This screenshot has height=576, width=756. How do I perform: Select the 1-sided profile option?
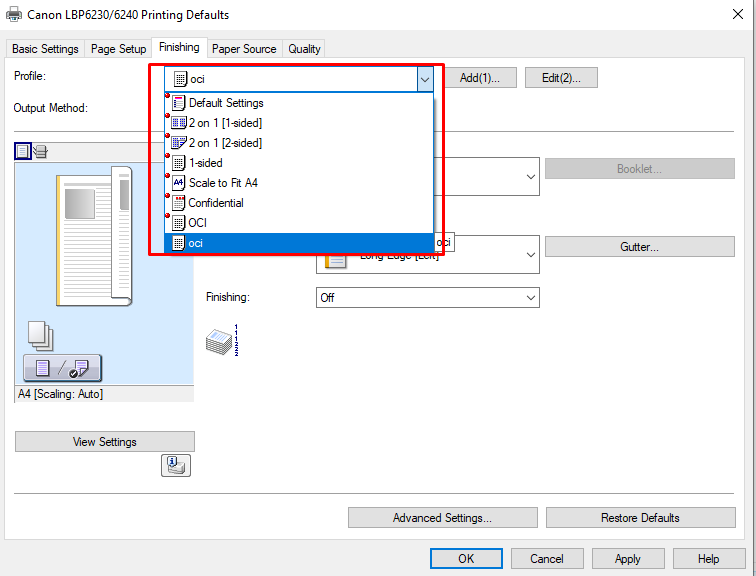coord(298,163)
